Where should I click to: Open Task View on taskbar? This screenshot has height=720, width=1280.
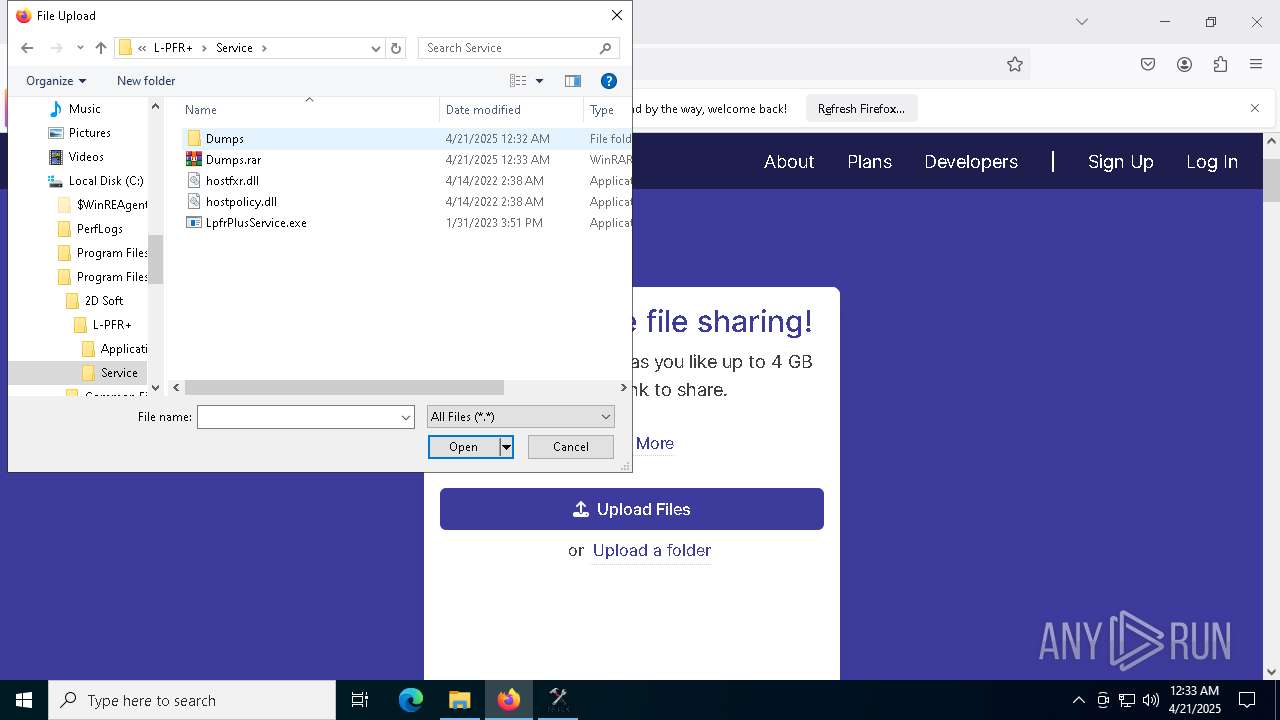point(360,700)
